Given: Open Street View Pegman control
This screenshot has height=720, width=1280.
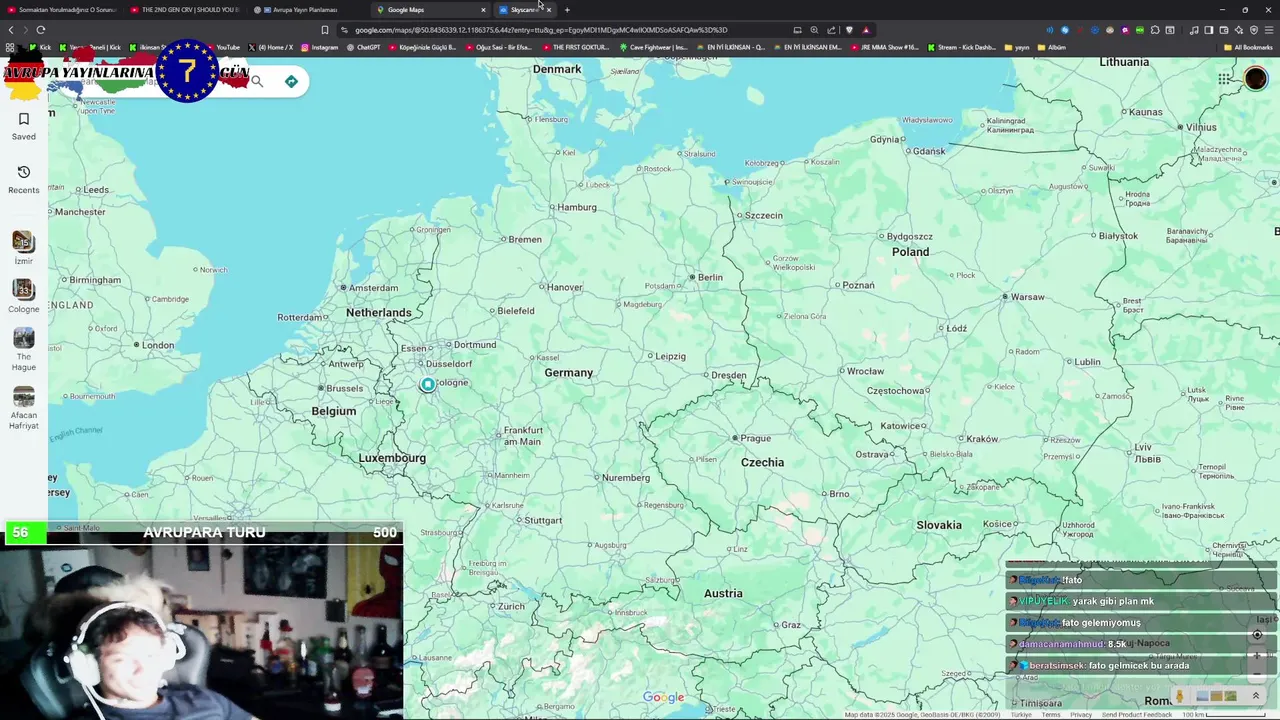Looking at the screenshot, I should [1180, 696].
